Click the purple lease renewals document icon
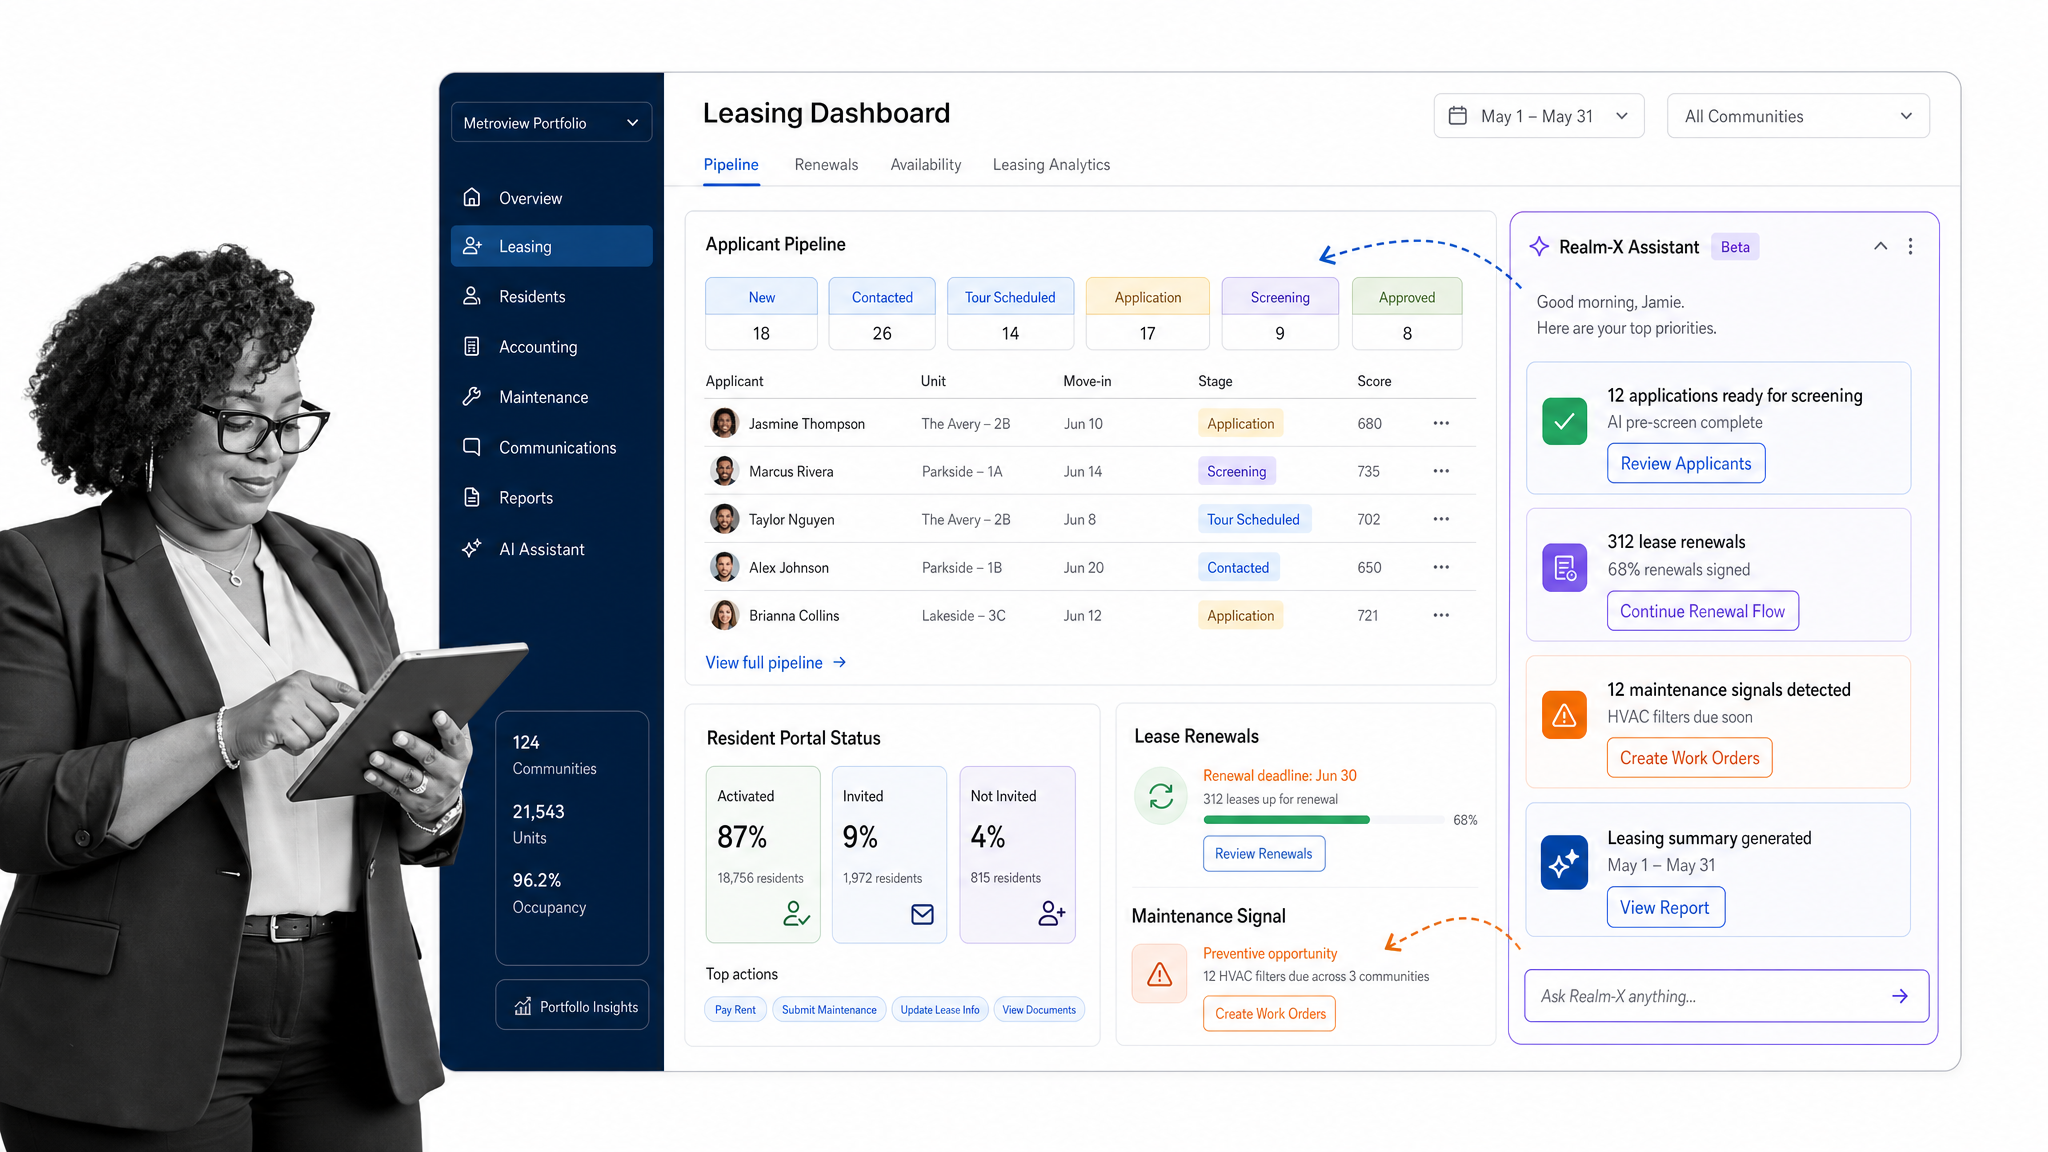Image resolution: width=2048 pixels, height=1152 pixels. 1564,568
